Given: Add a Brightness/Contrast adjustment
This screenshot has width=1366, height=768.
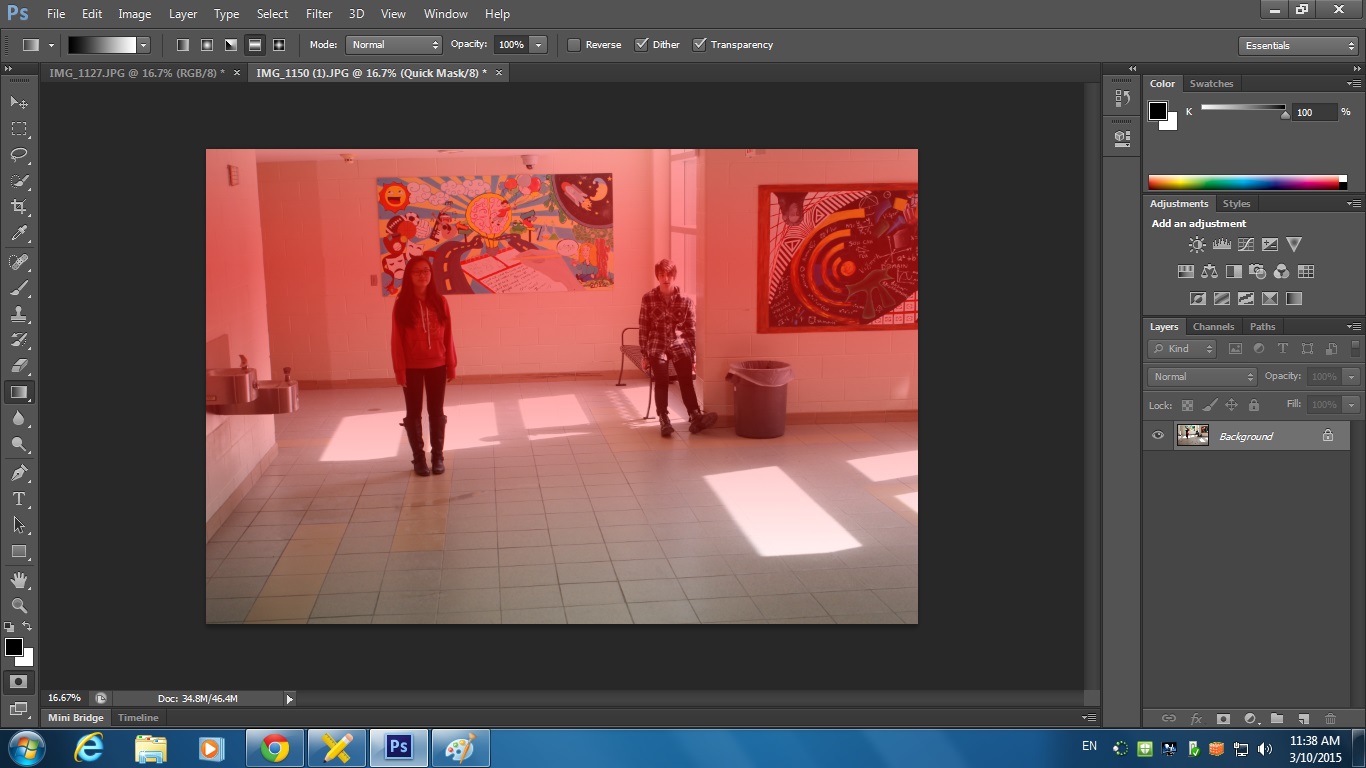Looking at the screenshot, I should pyautogui.click(x=1197, y=244).
